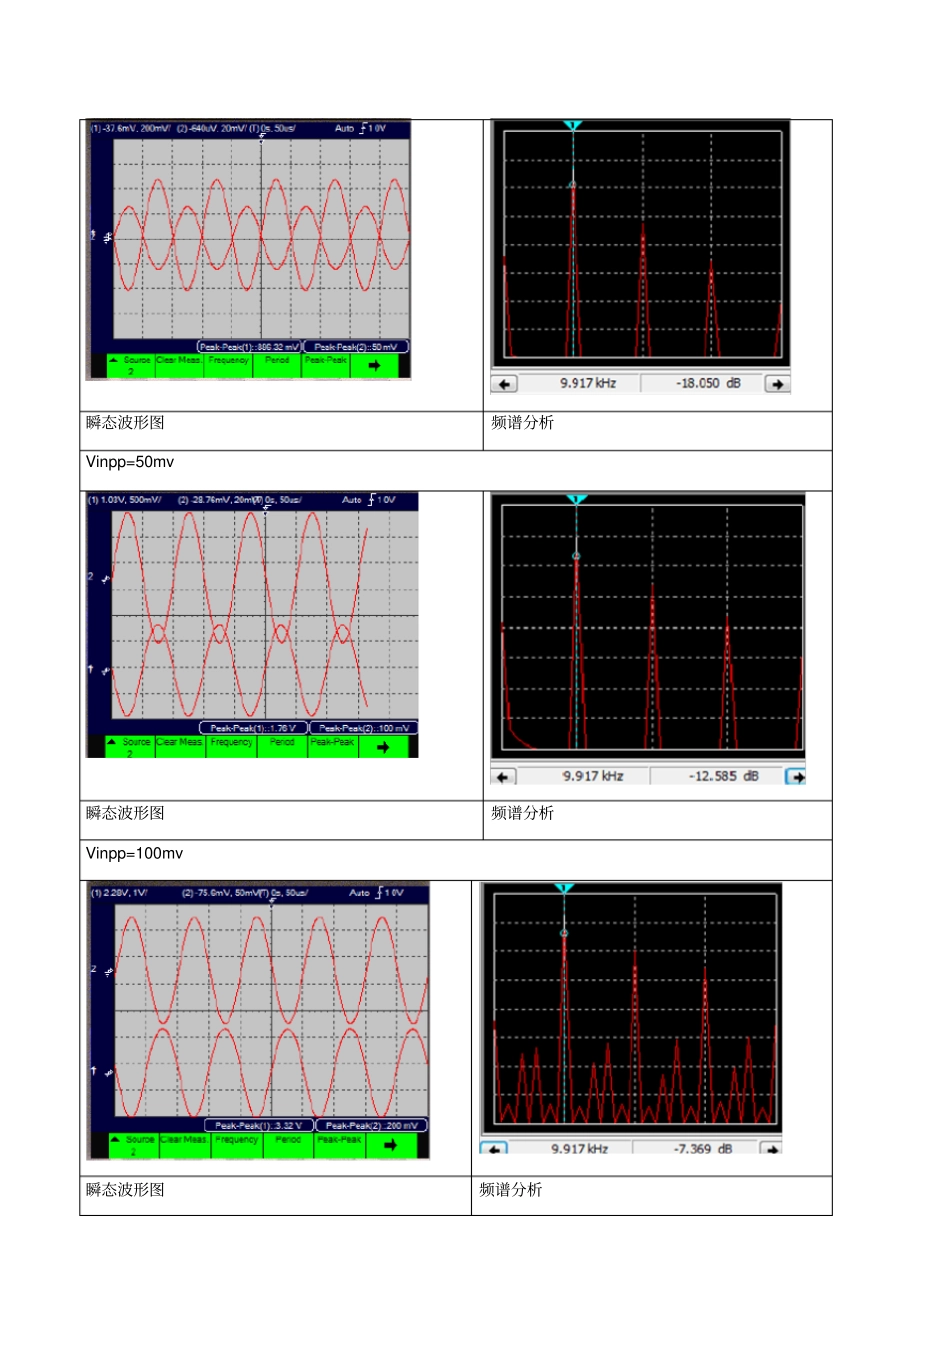
Task: Click 9.917 kHz field beside -12.585 dB
Action: tap(584, 777)
